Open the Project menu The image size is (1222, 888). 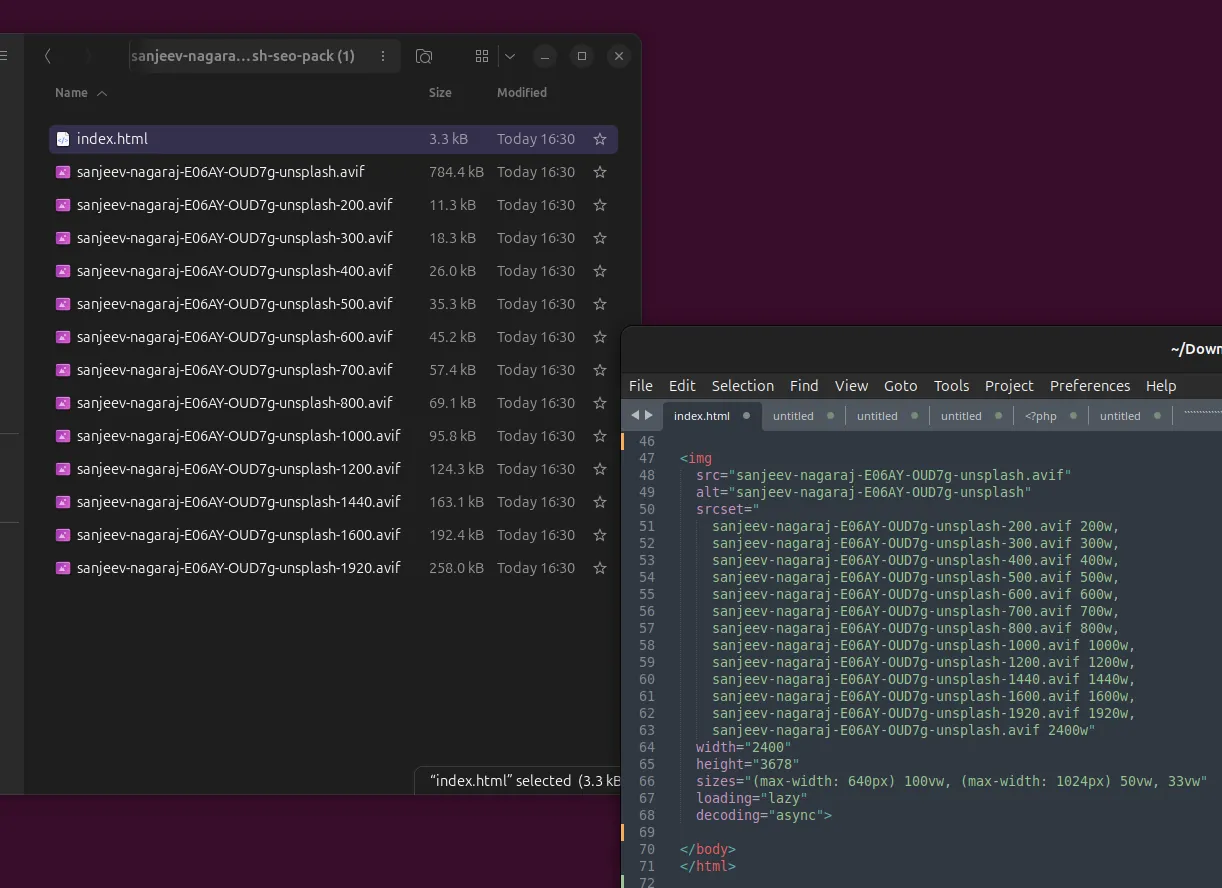pos(1009,386)
